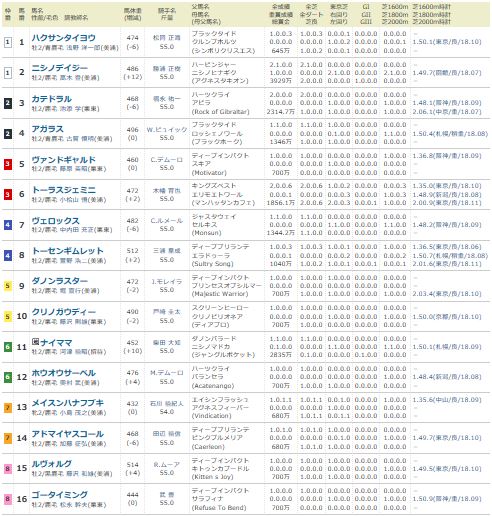Screen dimensions: 492x516
Task: Open horse page for ニシノデイジー
Action: [x=60, y=68]
